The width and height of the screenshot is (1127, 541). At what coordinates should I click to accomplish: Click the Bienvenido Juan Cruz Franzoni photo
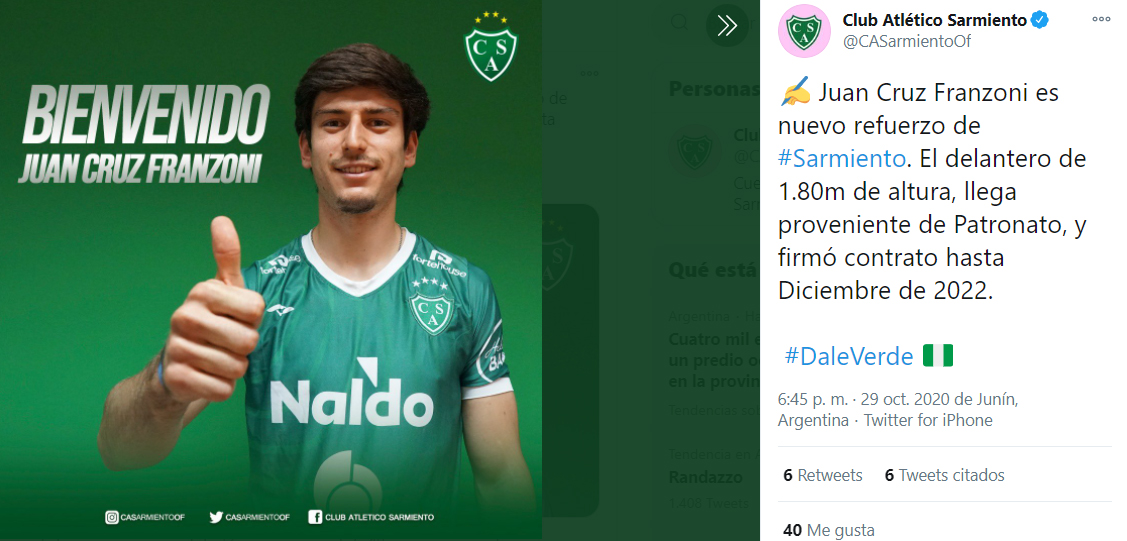coord(271,270)
